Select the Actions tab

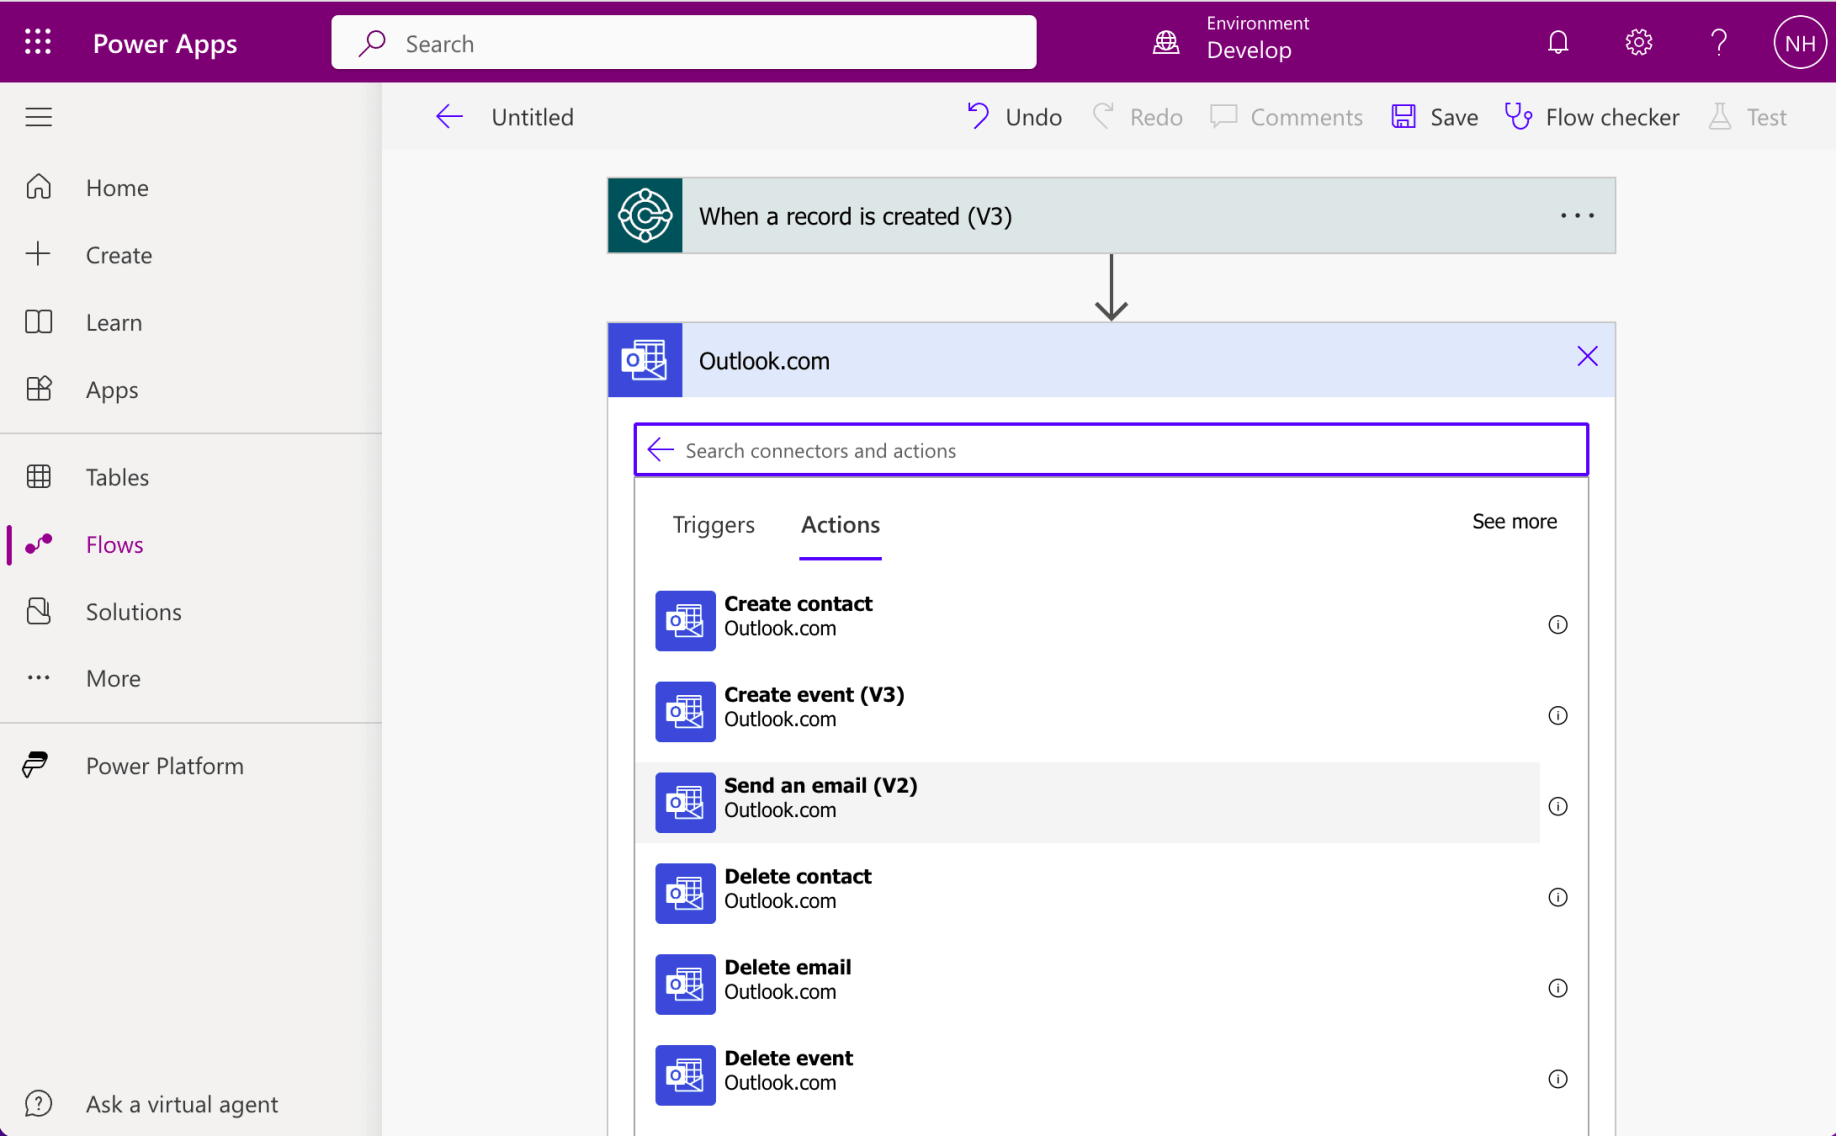pyautogui.click(x=840, y=525)
